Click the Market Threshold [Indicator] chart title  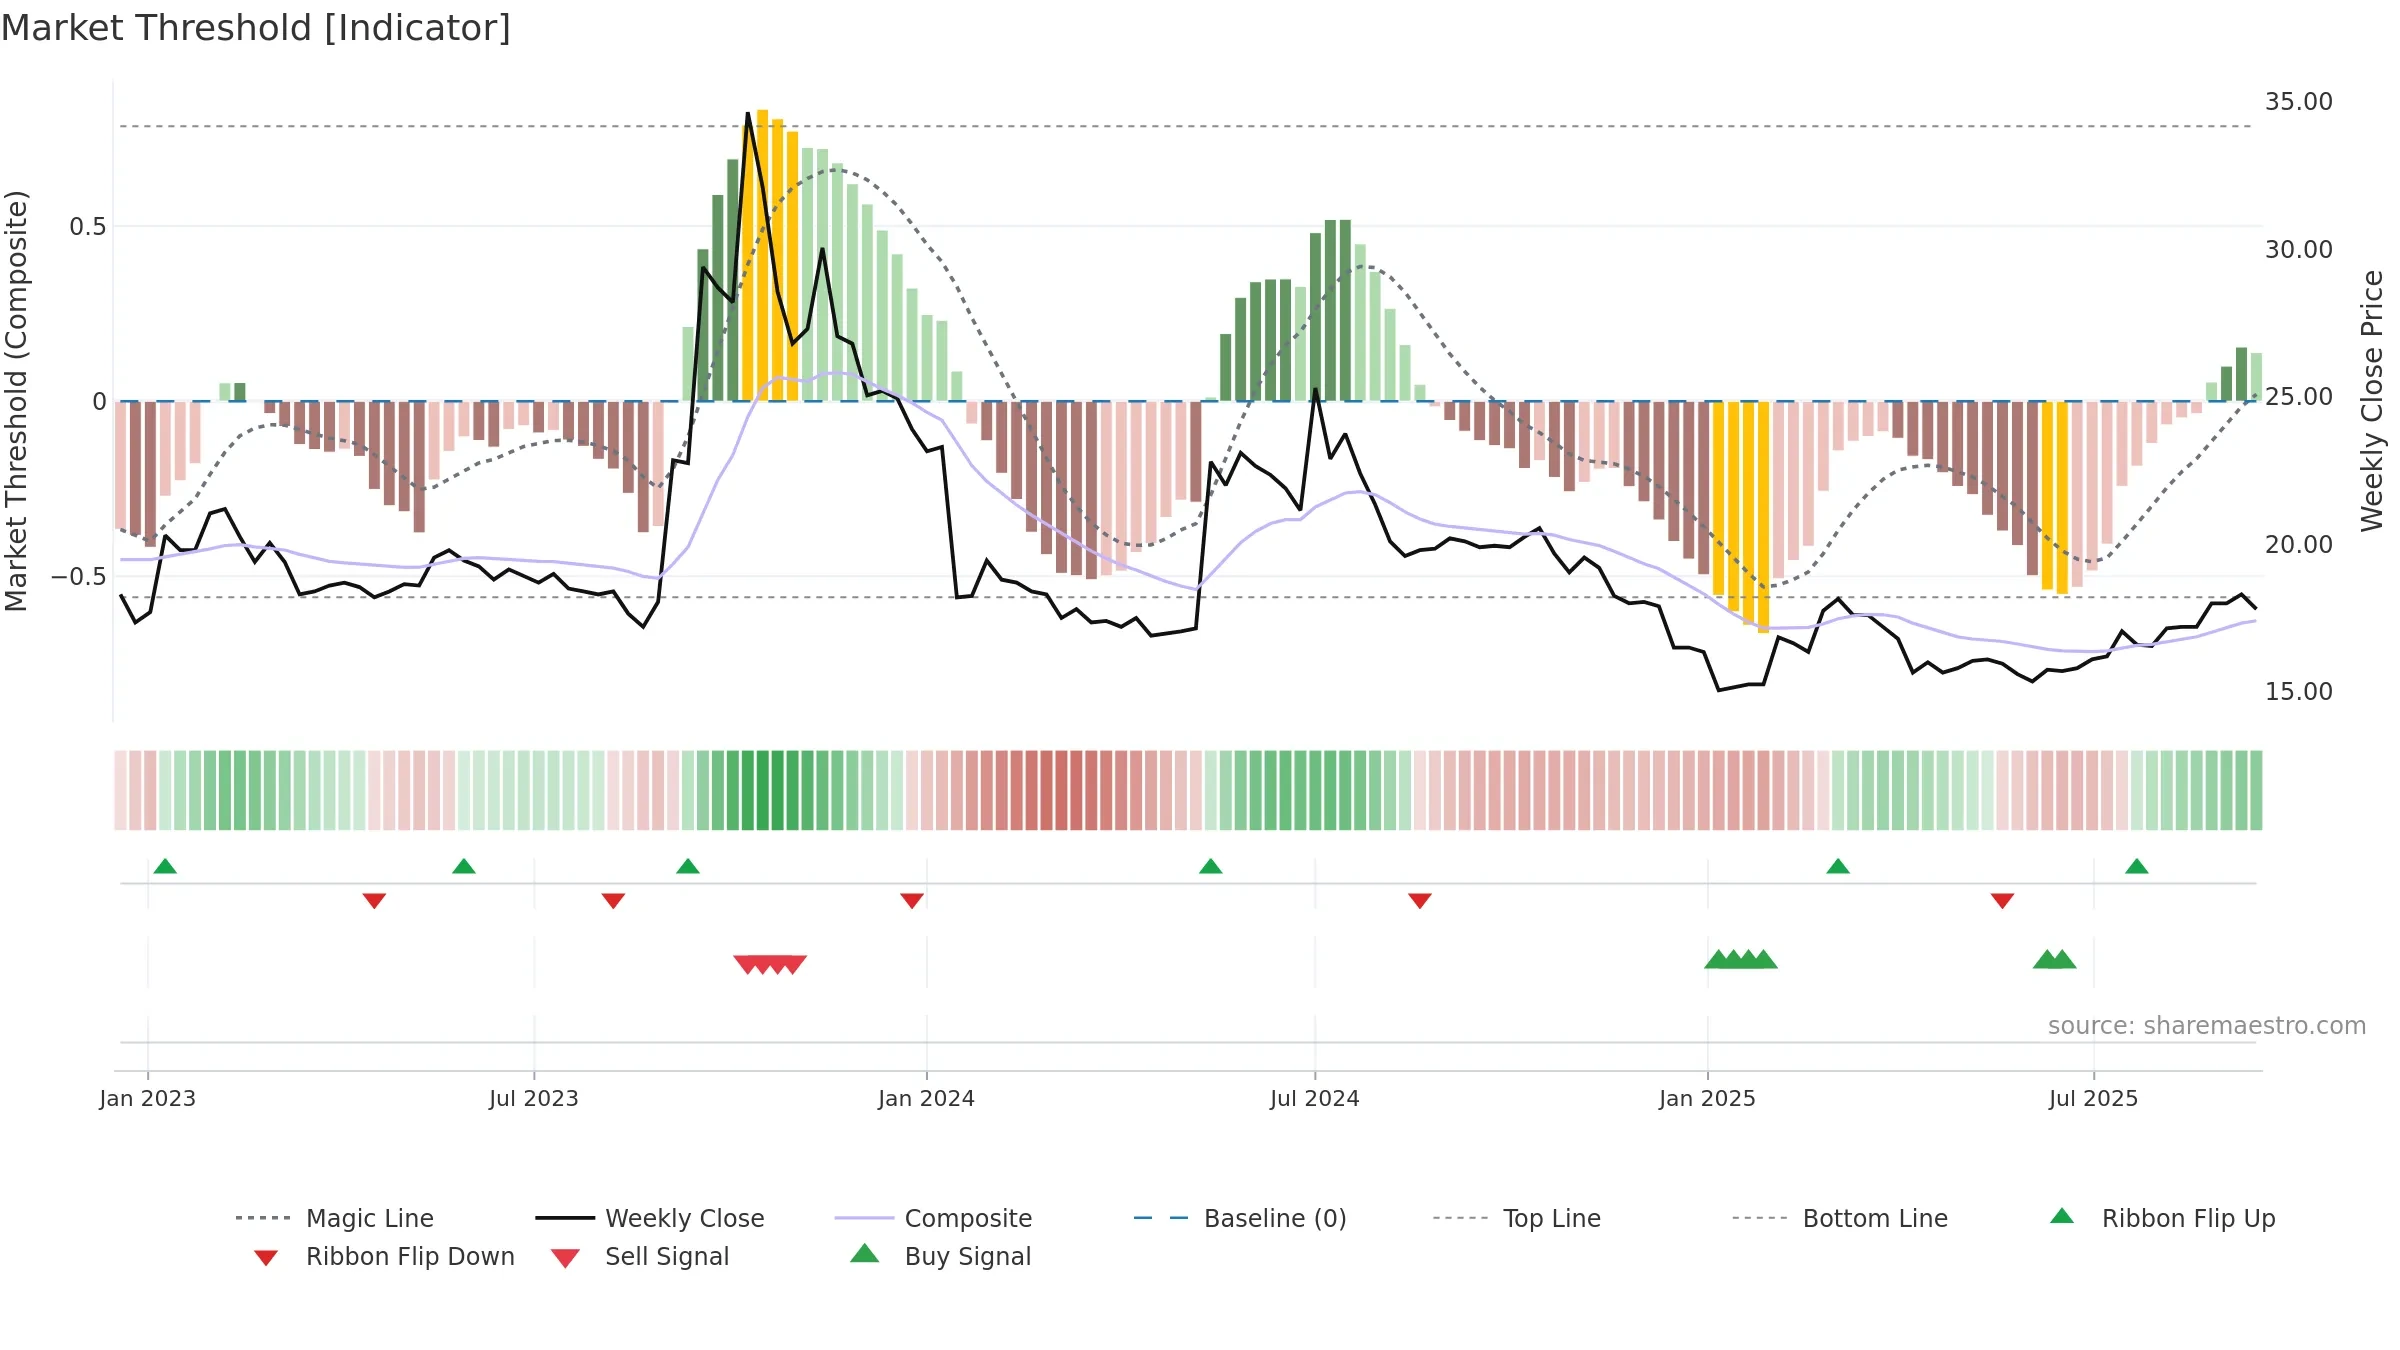[256, 28]
